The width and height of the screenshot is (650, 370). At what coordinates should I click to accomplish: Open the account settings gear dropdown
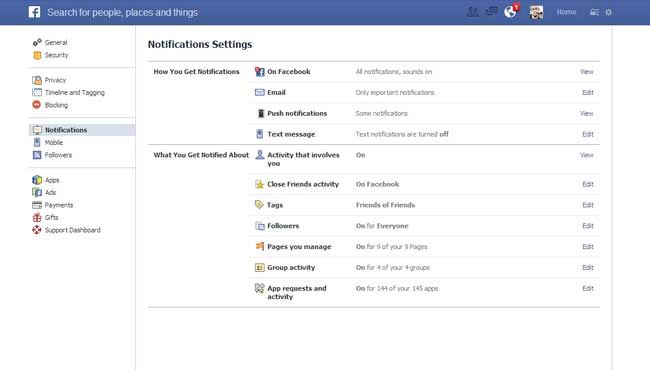[x=609, y=12]
